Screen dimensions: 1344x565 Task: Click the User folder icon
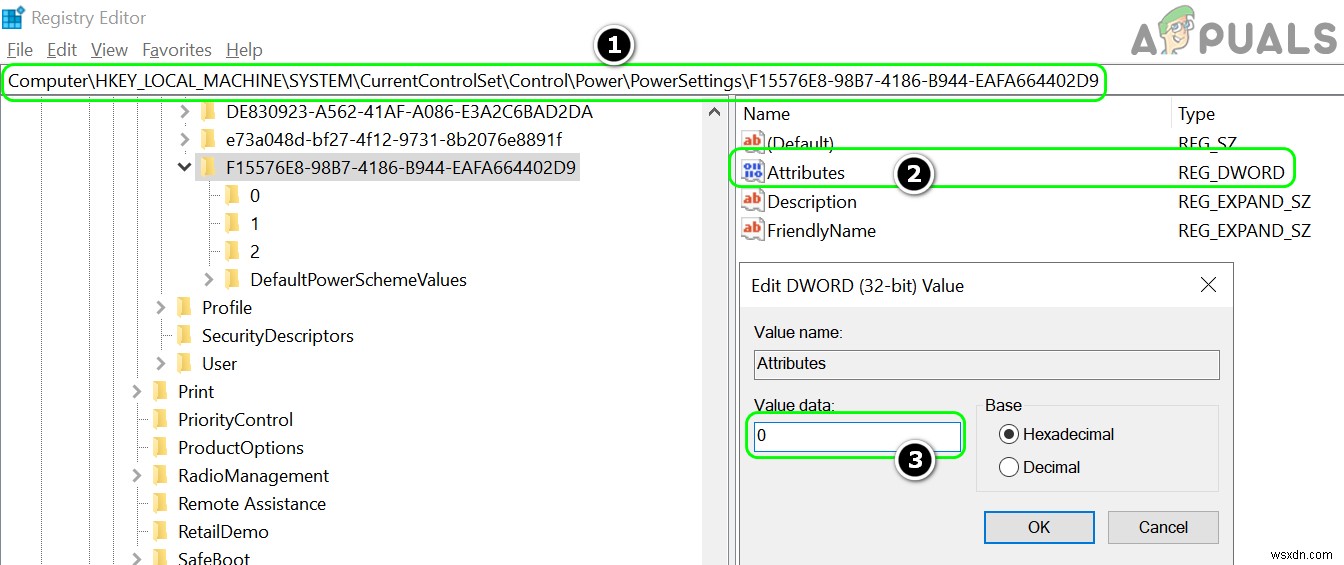[184, 363]
